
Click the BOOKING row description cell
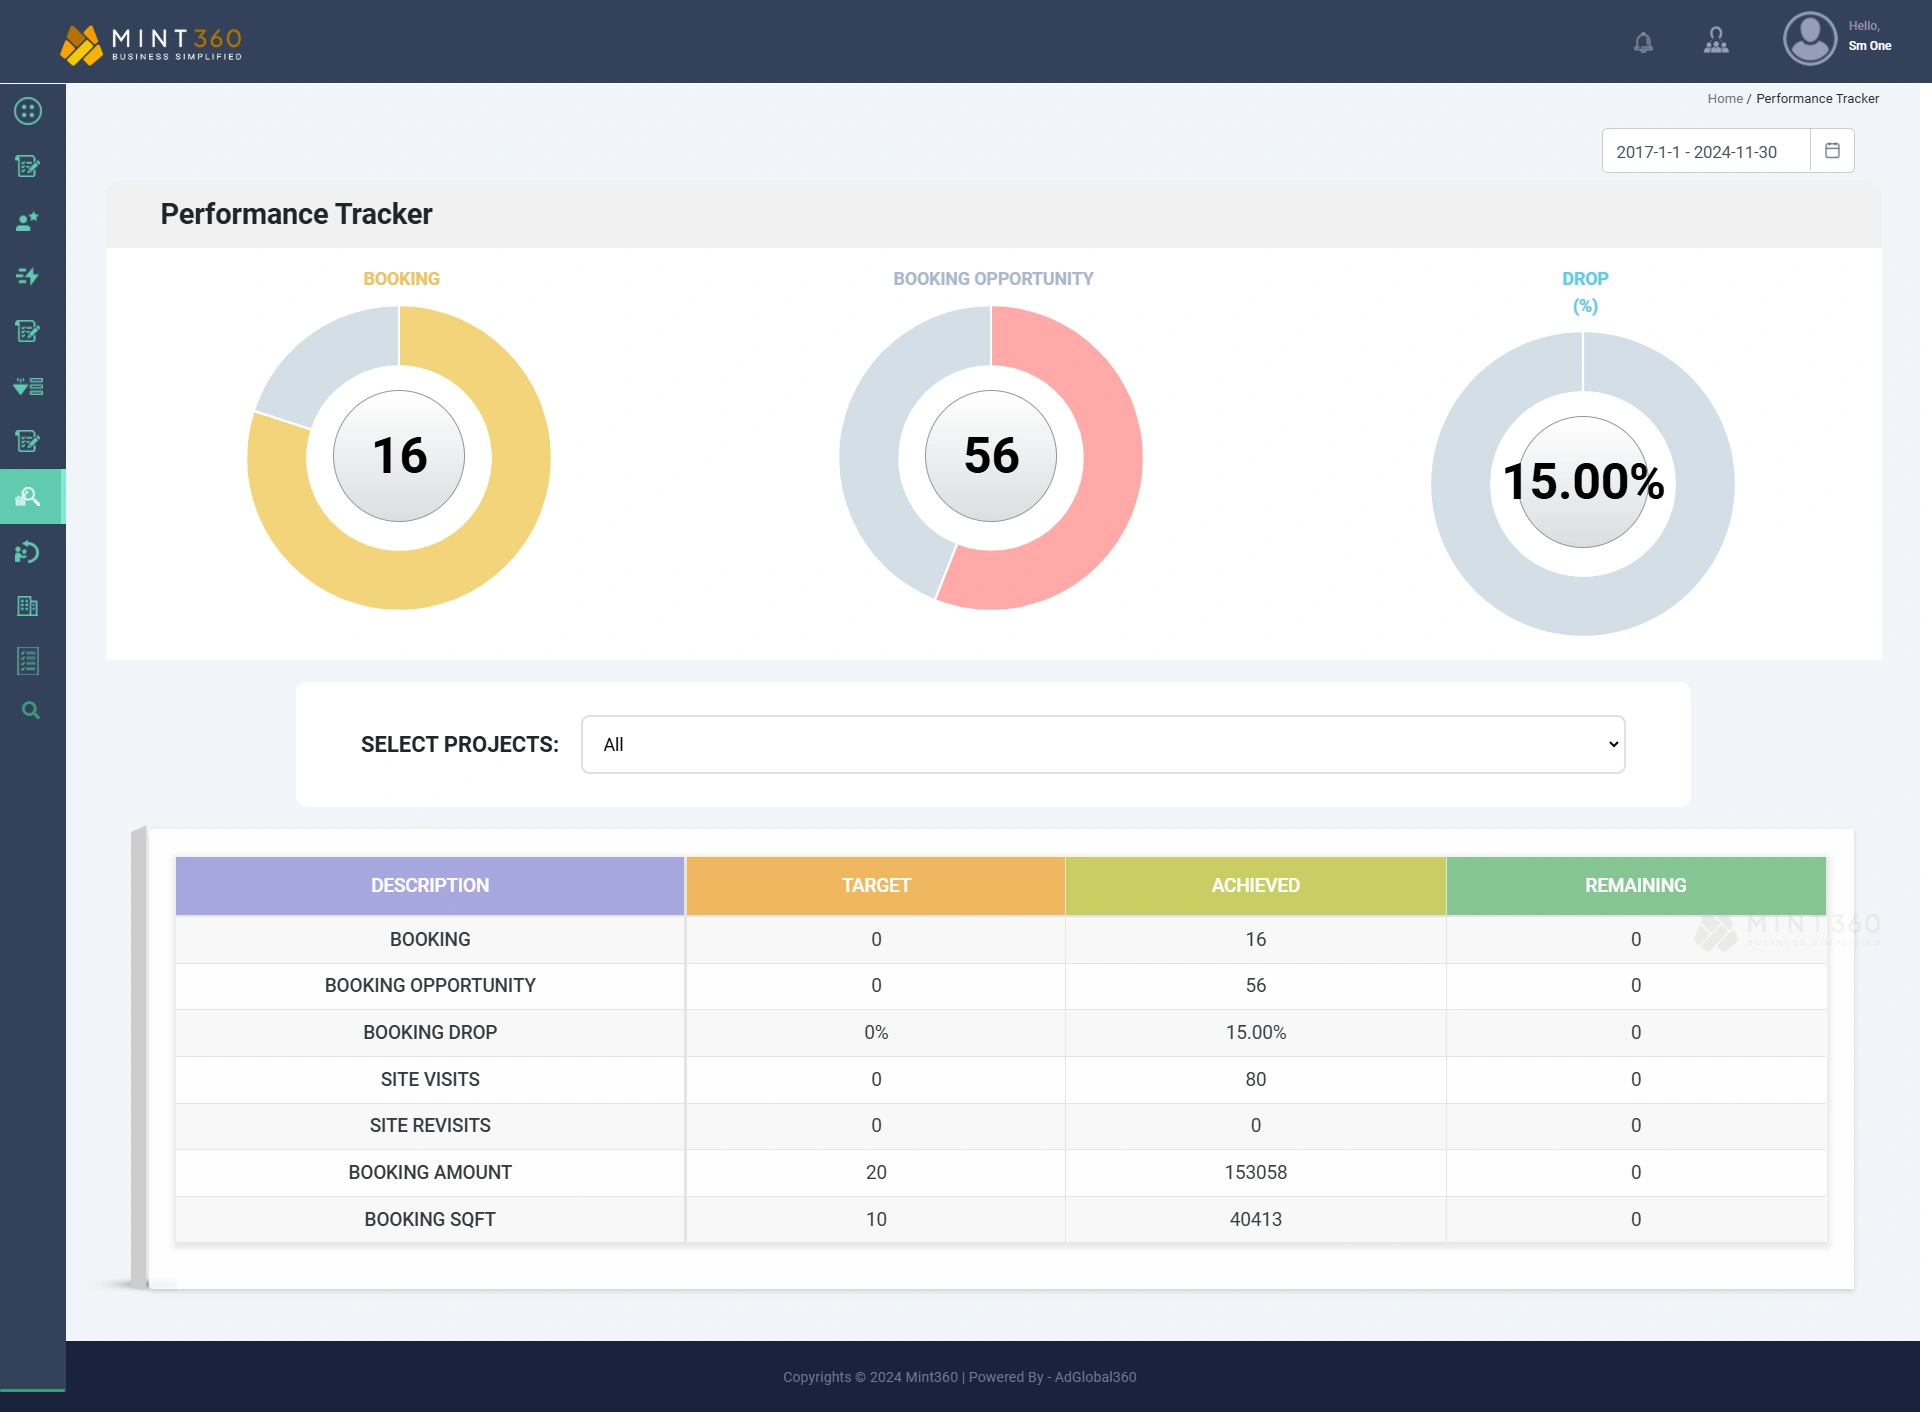pos(430,939)
